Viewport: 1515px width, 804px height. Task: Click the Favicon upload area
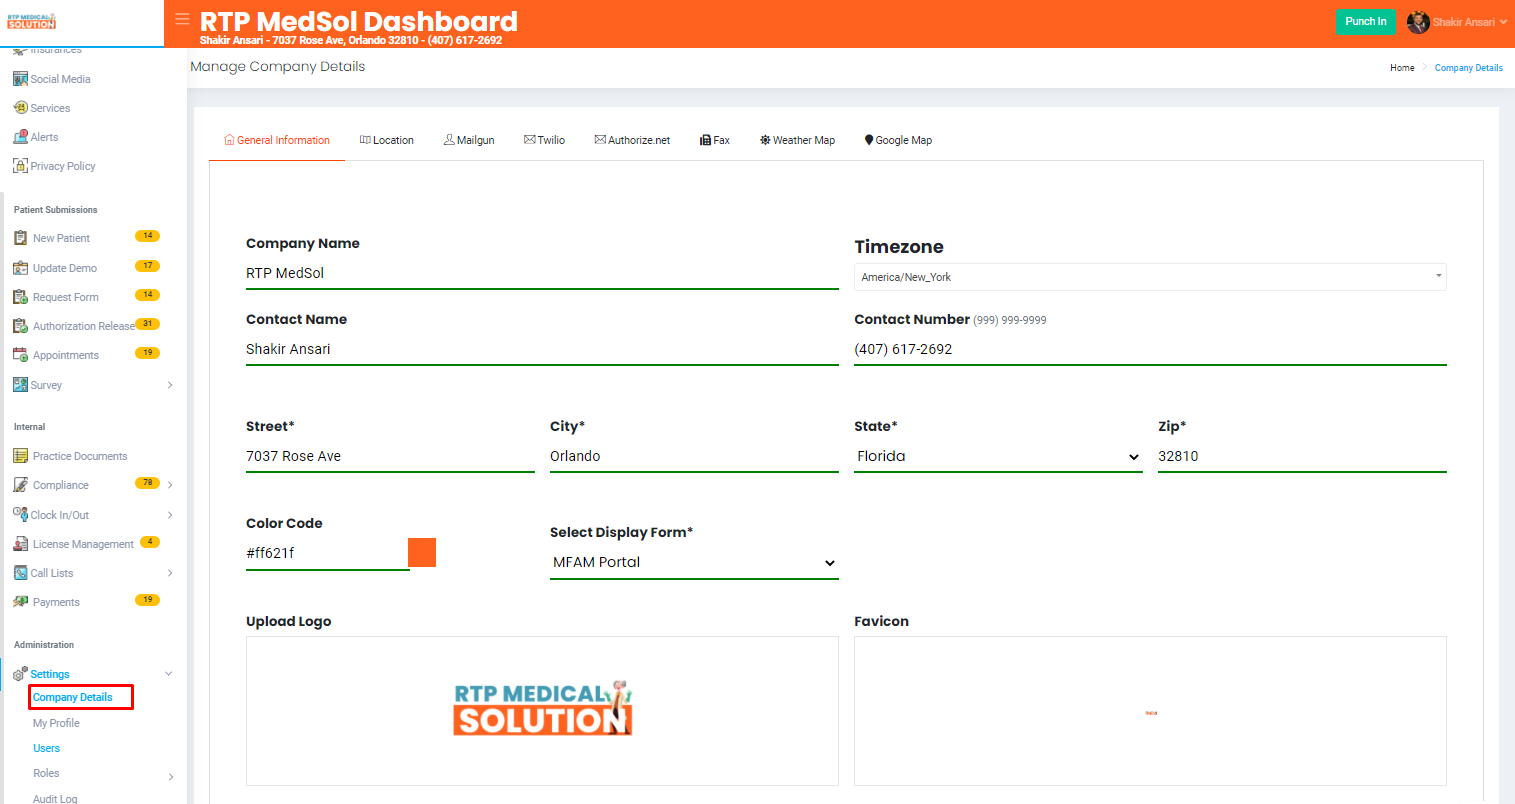pos(1150,711)
